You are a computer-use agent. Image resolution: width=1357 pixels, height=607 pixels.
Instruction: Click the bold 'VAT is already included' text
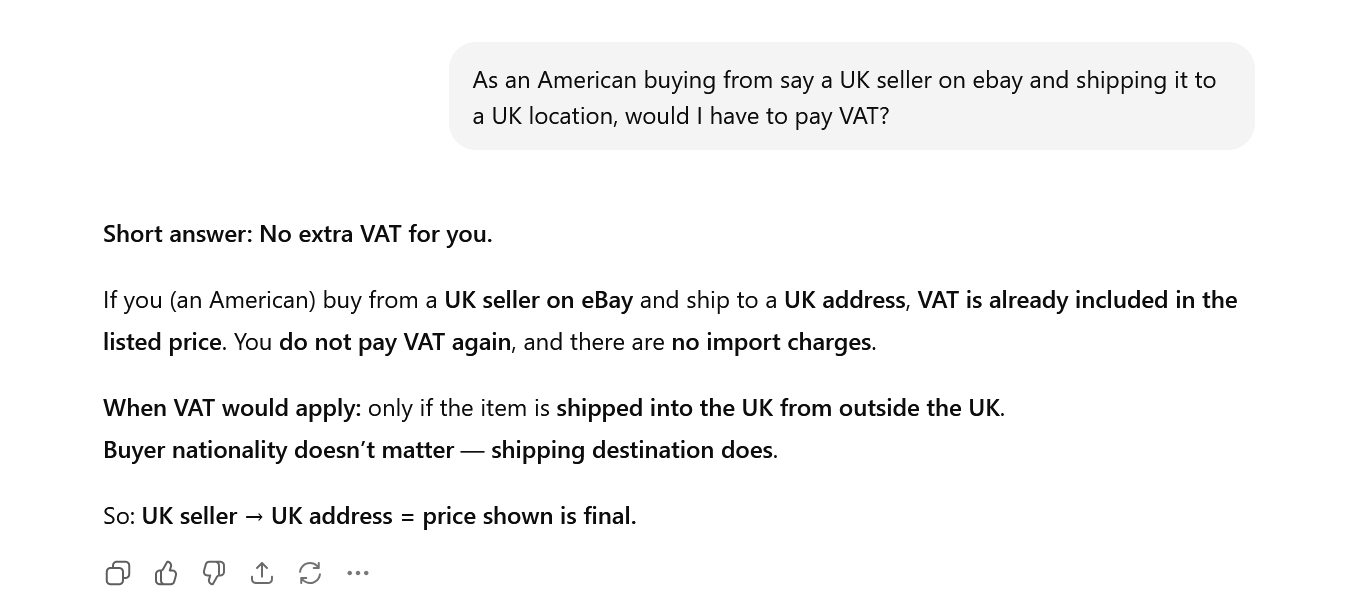pyautogui.click(x=1076, y=300)
